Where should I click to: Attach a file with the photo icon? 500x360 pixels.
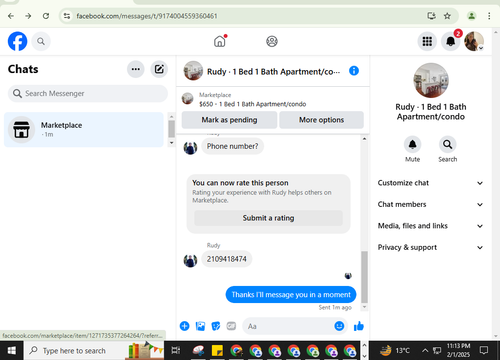(200, 326)
